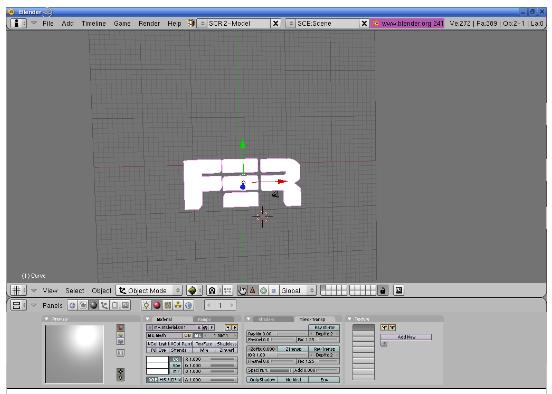The height and width of the screenshot is (394, 552).
Task: Toggle the VCol Light button
Action: (158, 343)
